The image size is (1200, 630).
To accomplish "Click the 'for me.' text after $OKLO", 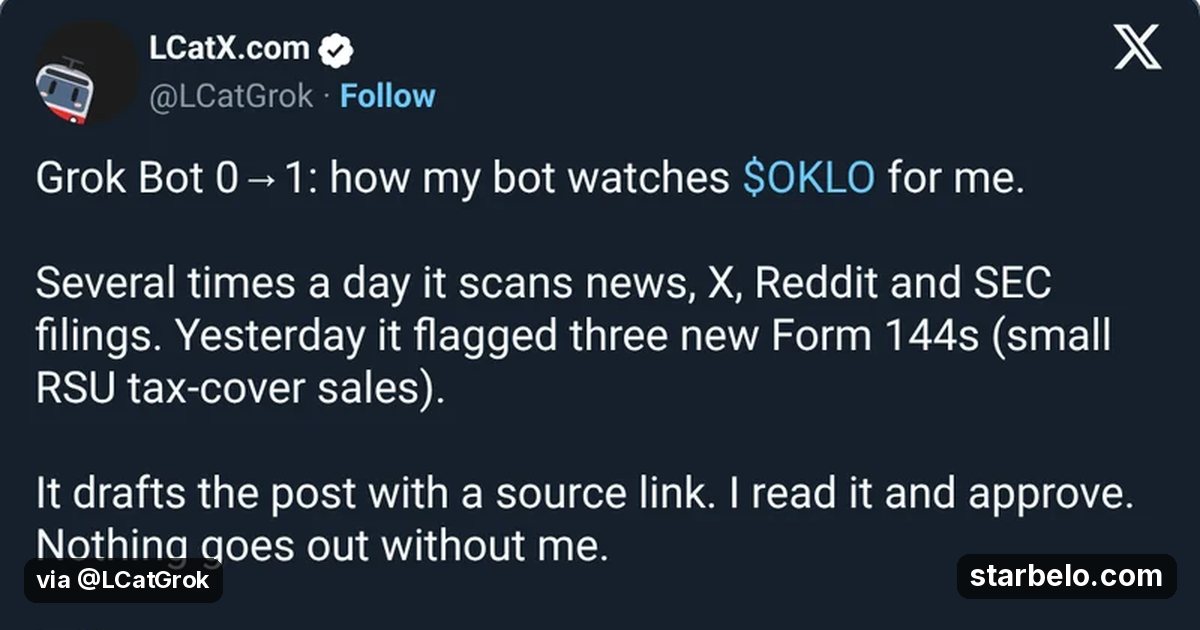I will click(x=956, y=178).
